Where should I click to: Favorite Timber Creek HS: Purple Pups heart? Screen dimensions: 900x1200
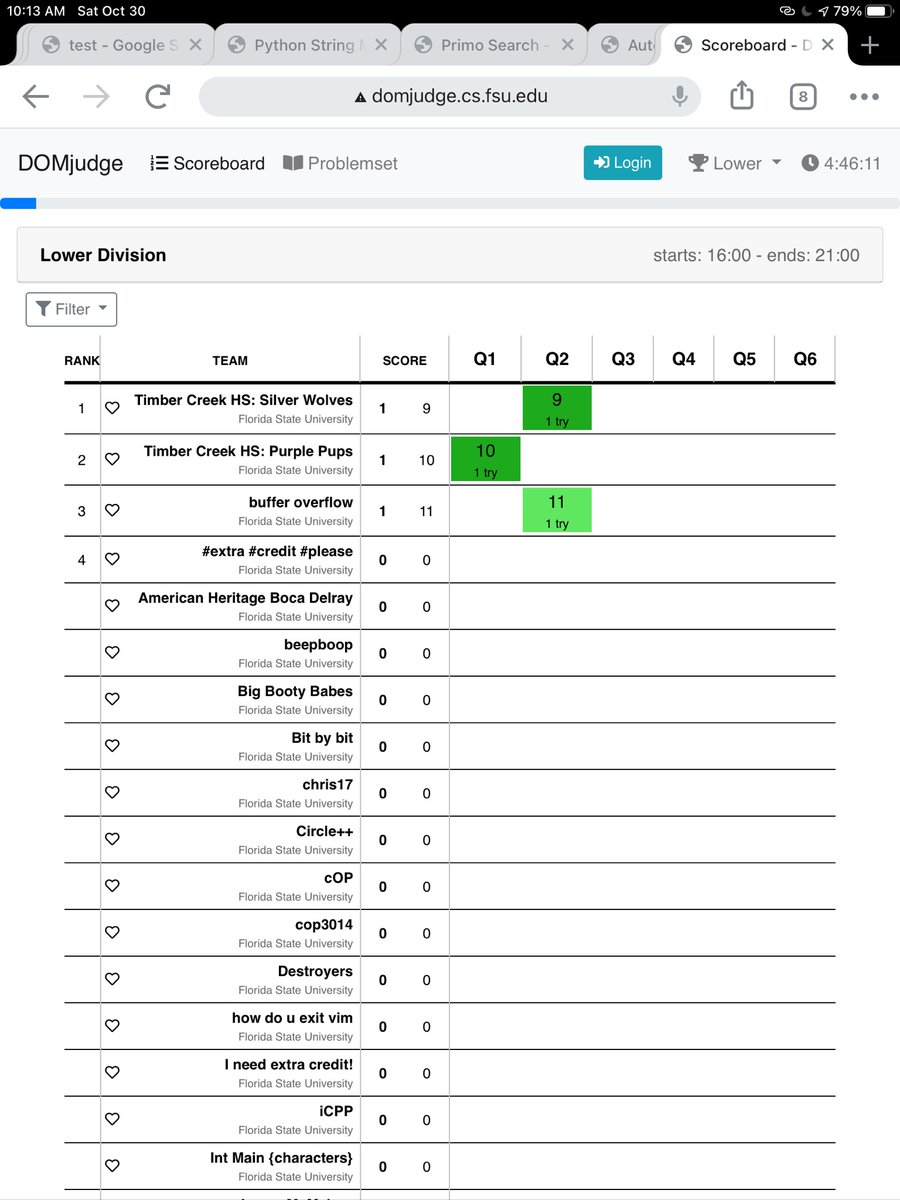[x=112, y=459]
